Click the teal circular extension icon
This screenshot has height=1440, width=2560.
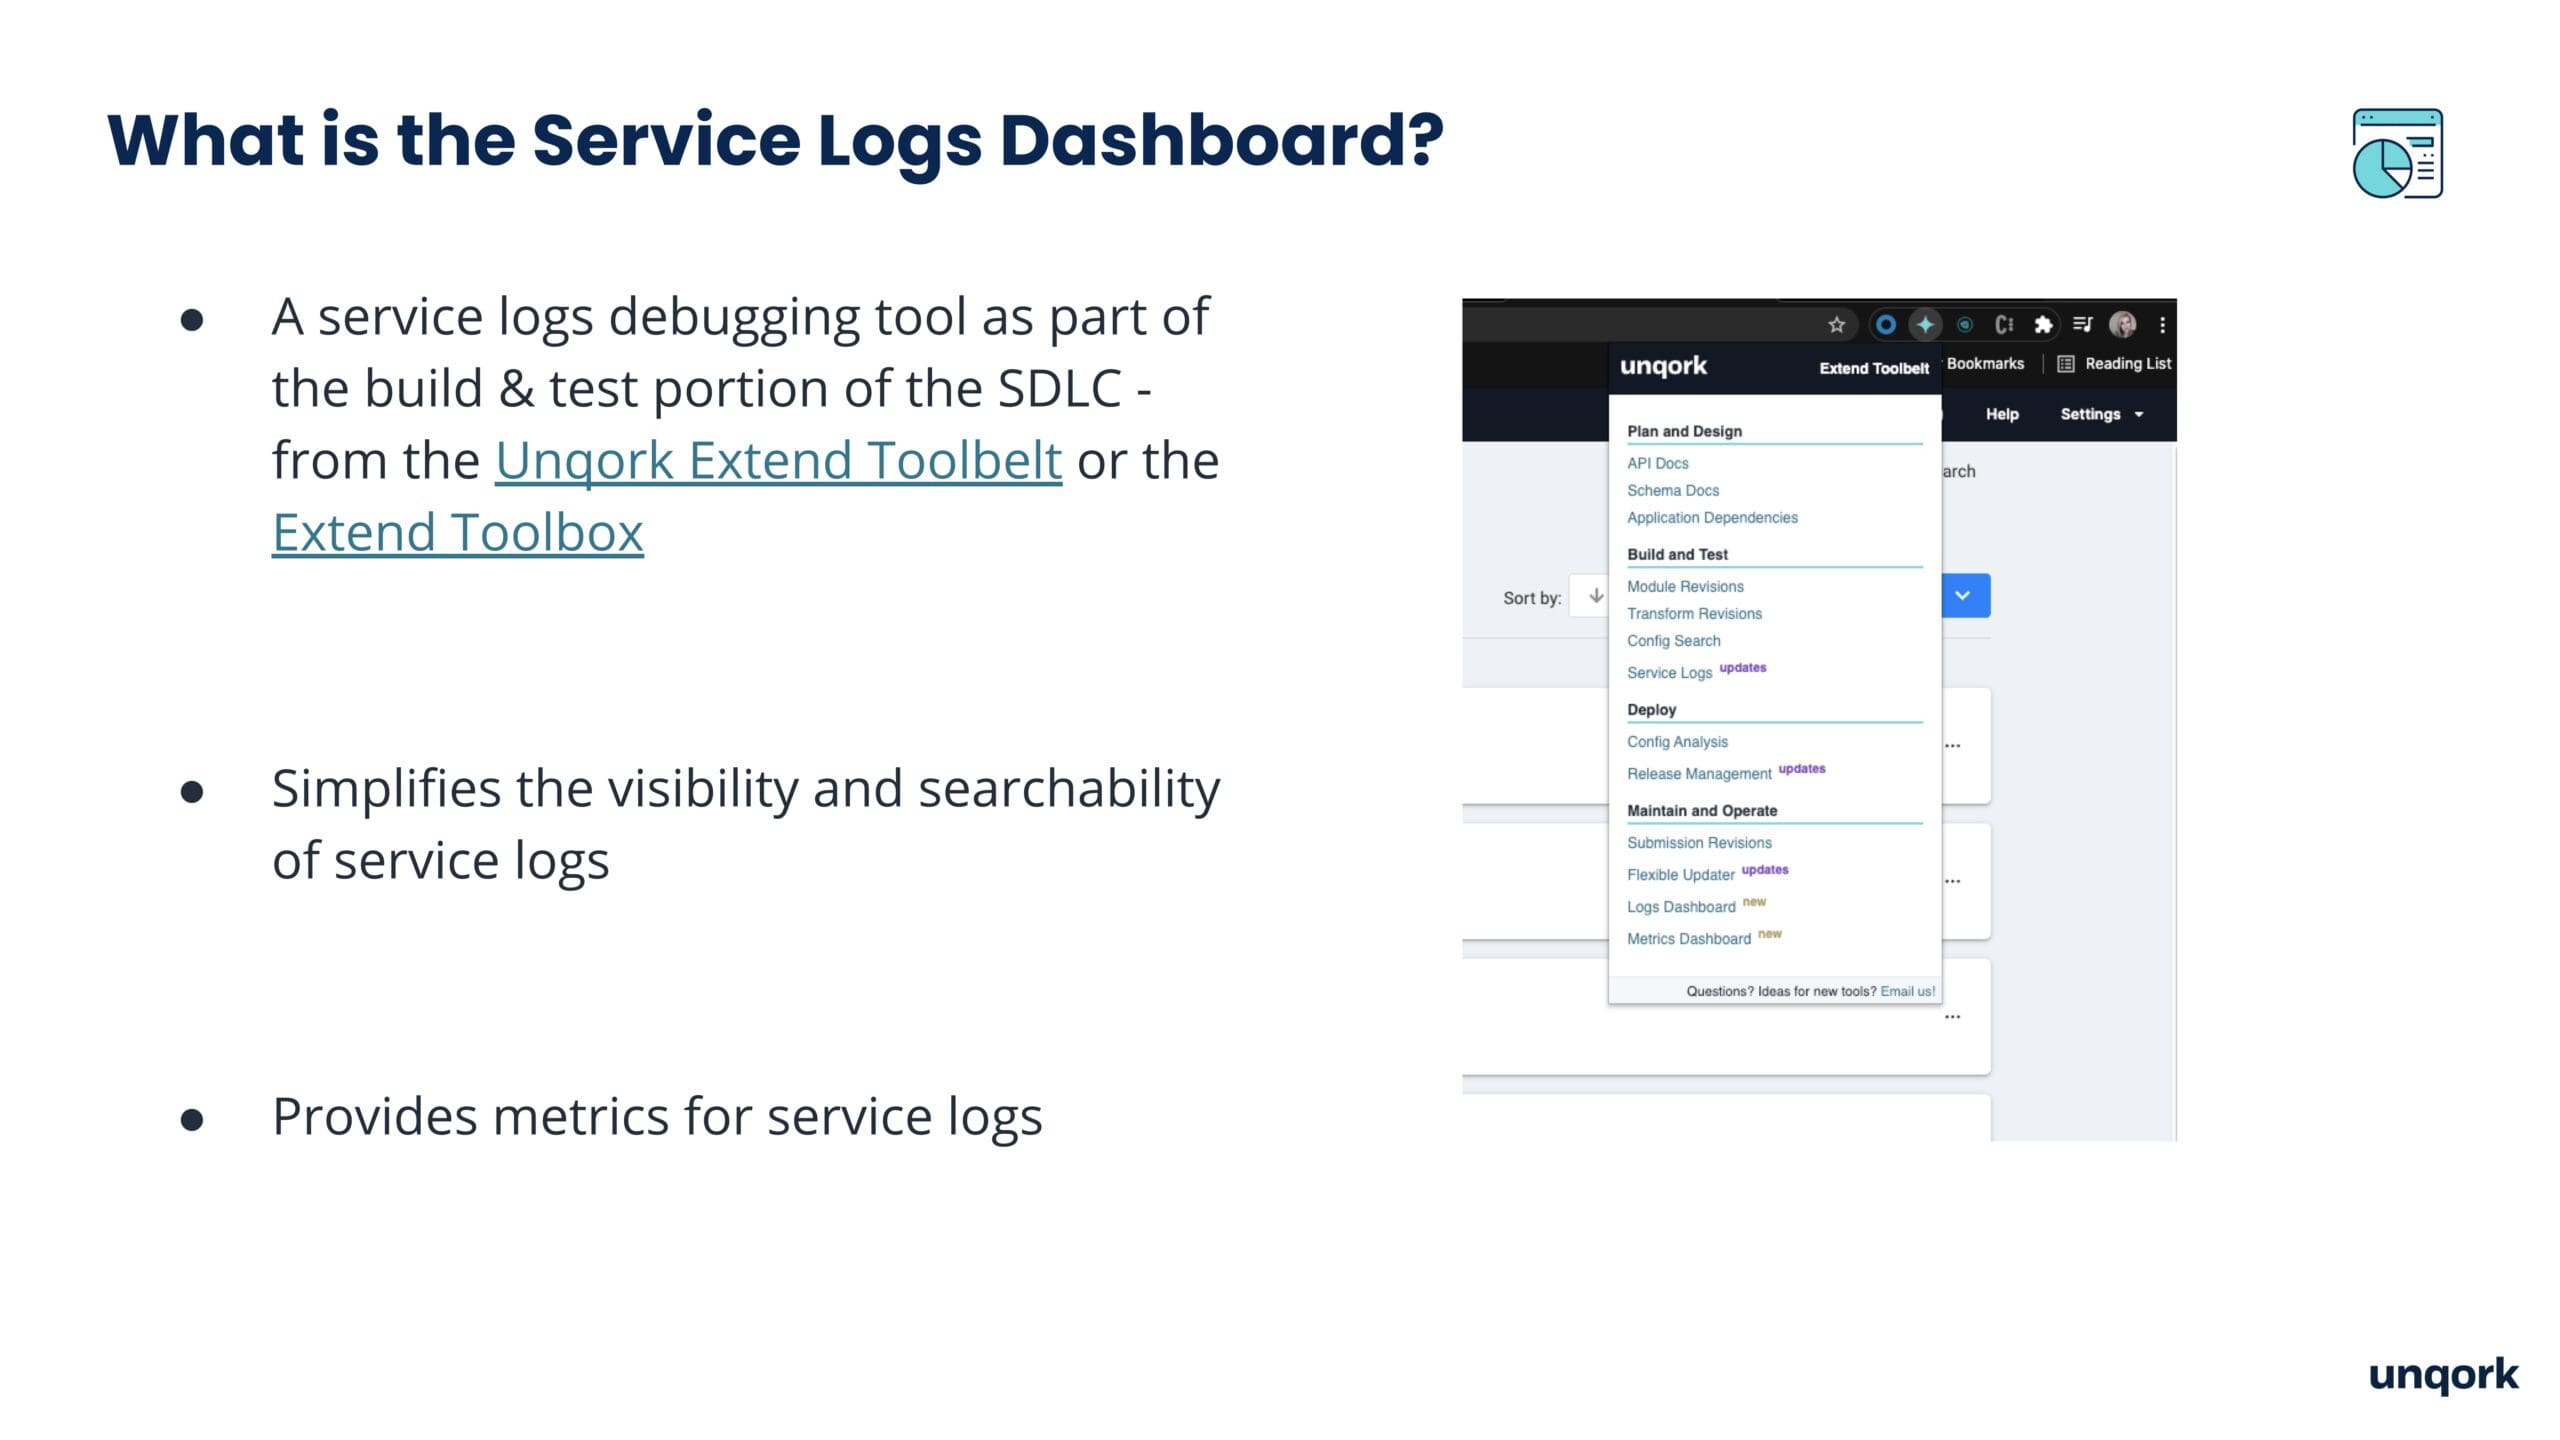[1964, 325]
